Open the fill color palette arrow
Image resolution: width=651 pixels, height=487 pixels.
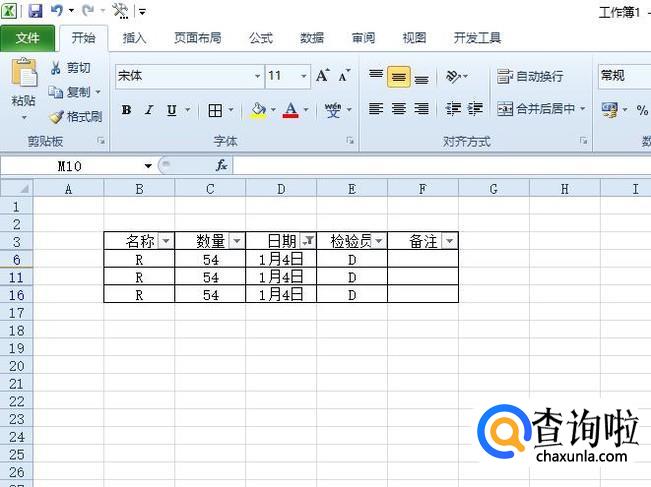(273, 110)
